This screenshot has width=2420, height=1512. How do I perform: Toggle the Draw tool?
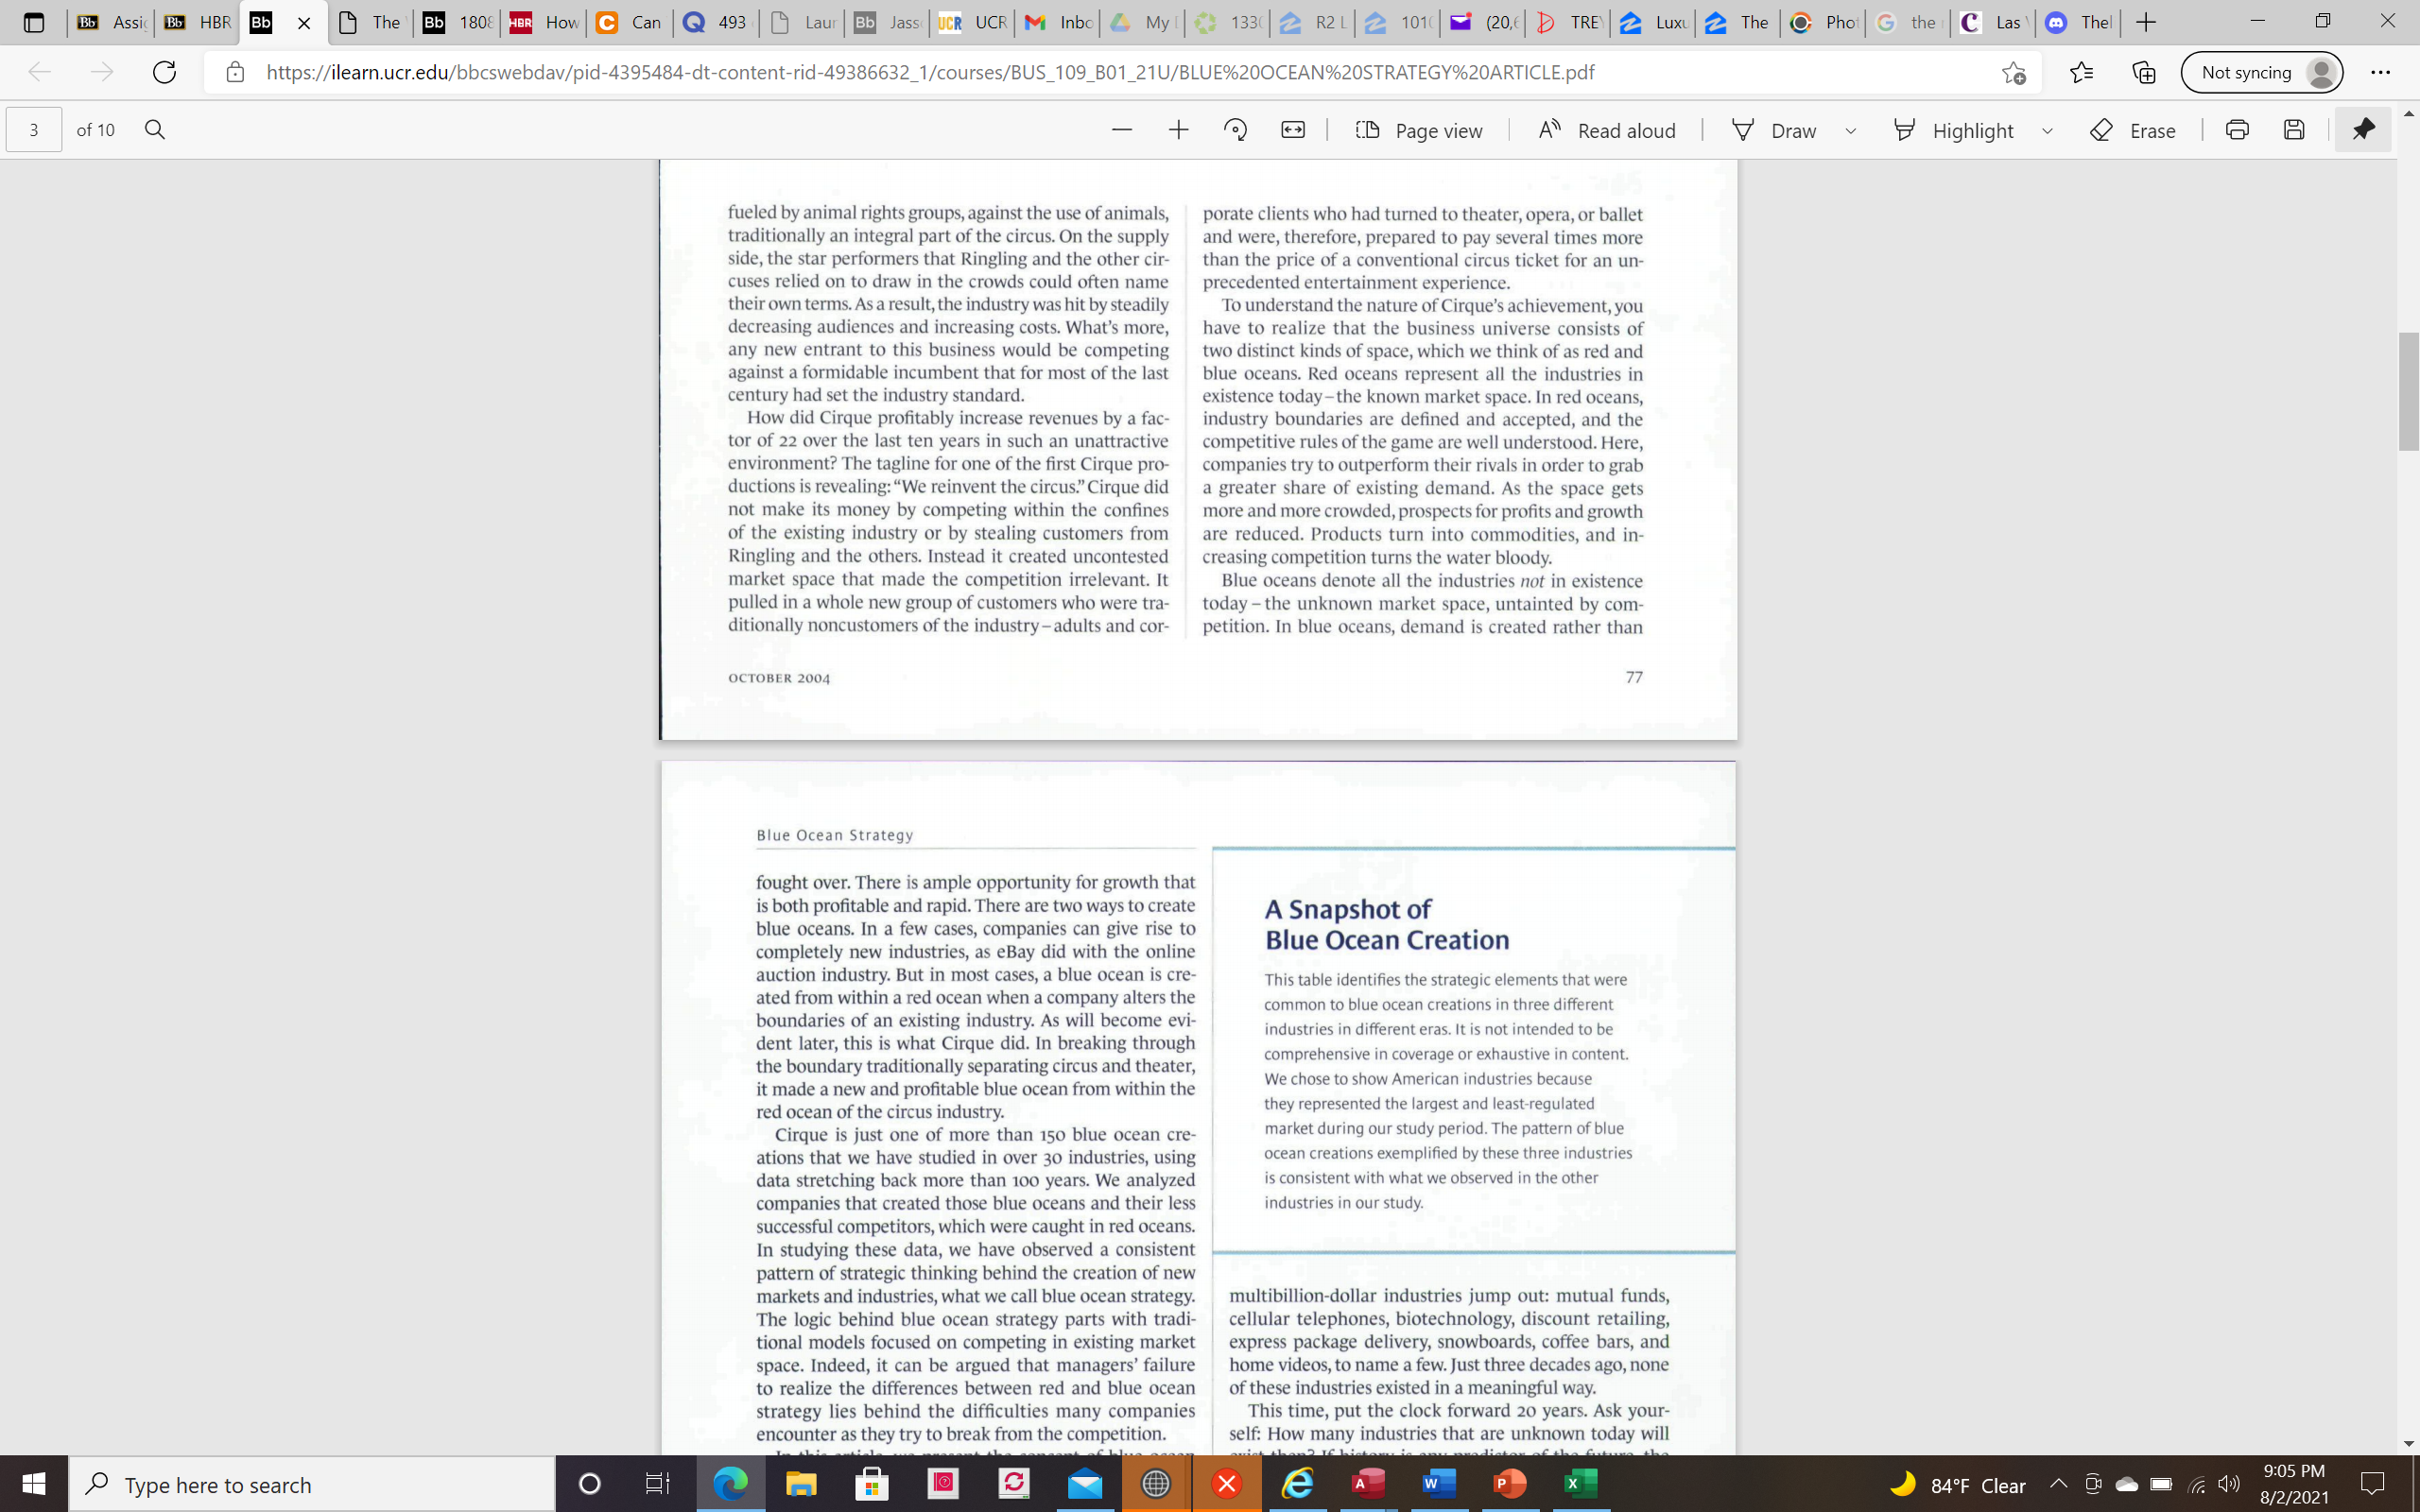(x=1774, y=130)
